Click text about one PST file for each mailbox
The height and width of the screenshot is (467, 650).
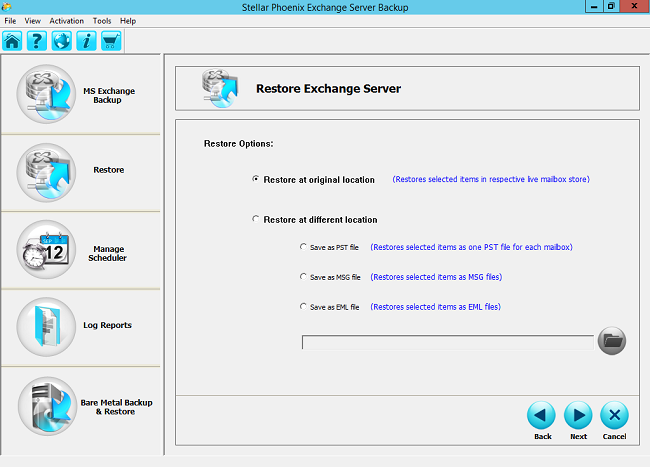point(471,247)
